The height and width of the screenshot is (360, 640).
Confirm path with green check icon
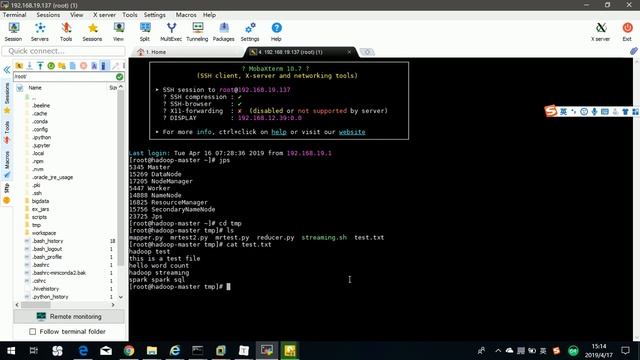[x=119, y=76]
